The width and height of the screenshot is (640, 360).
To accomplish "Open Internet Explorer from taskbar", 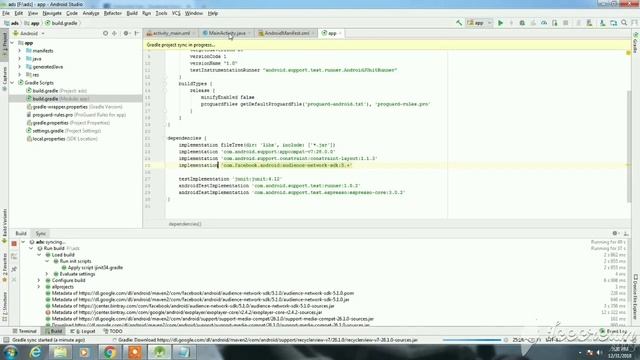I will pos(36,352).
